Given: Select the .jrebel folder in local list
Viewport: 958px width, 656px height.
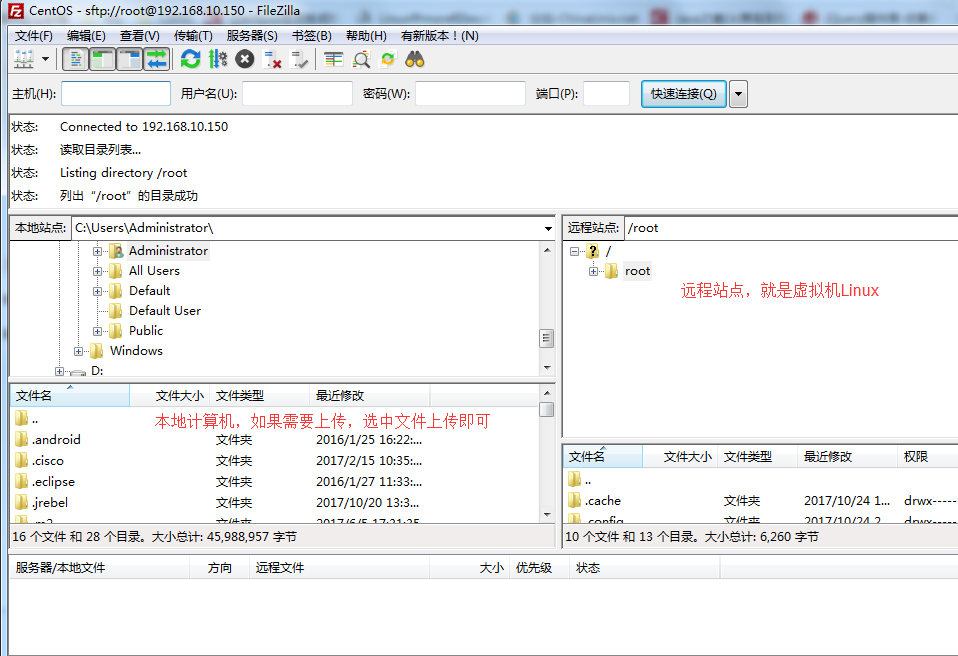Looking at the screenshot, I should coord(50,503).
